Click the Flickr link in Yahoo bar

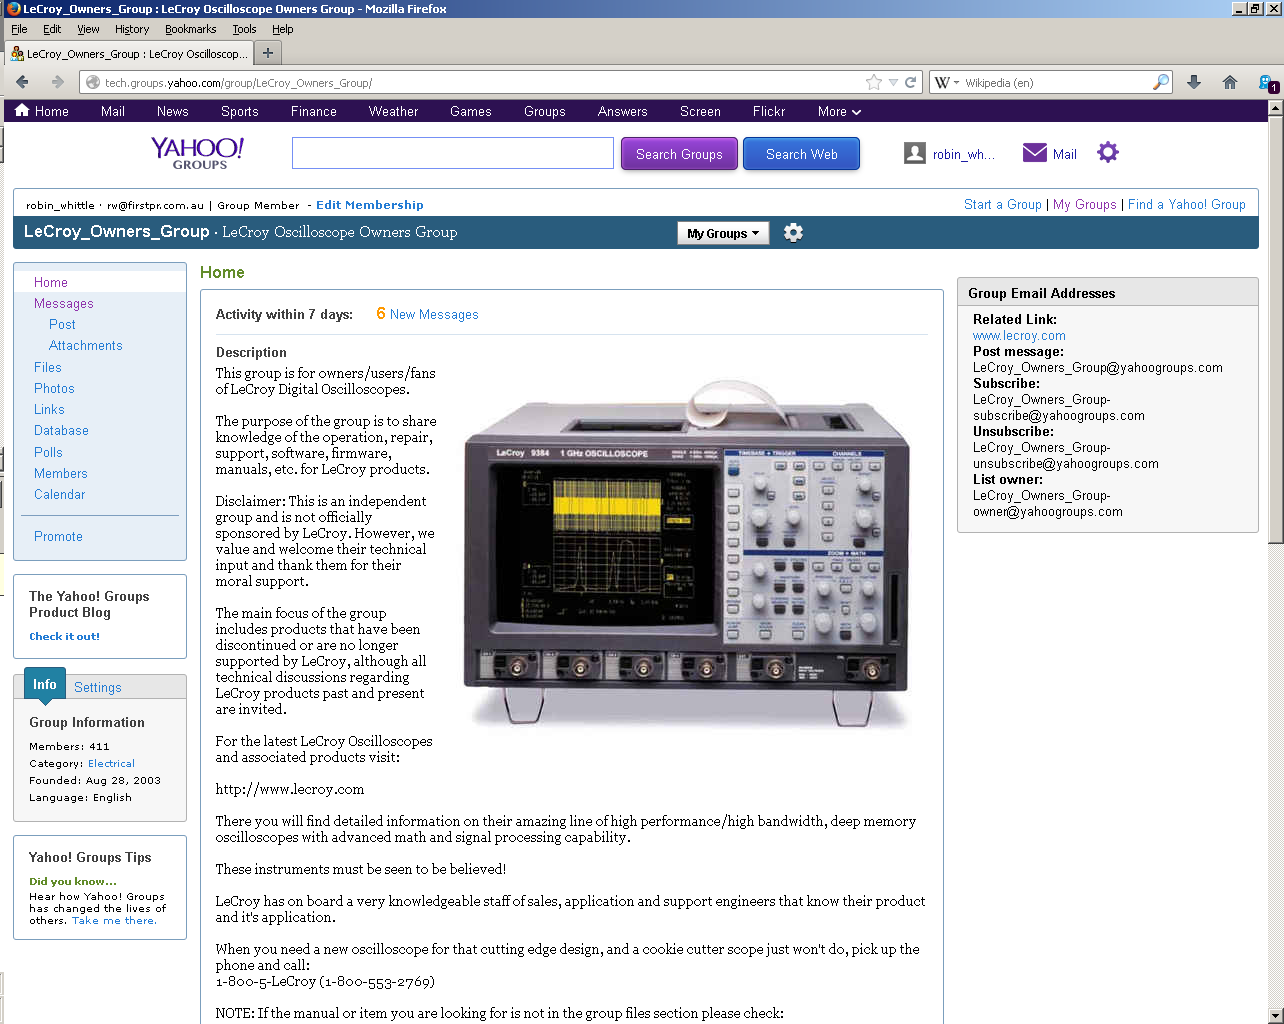[769, 111]
